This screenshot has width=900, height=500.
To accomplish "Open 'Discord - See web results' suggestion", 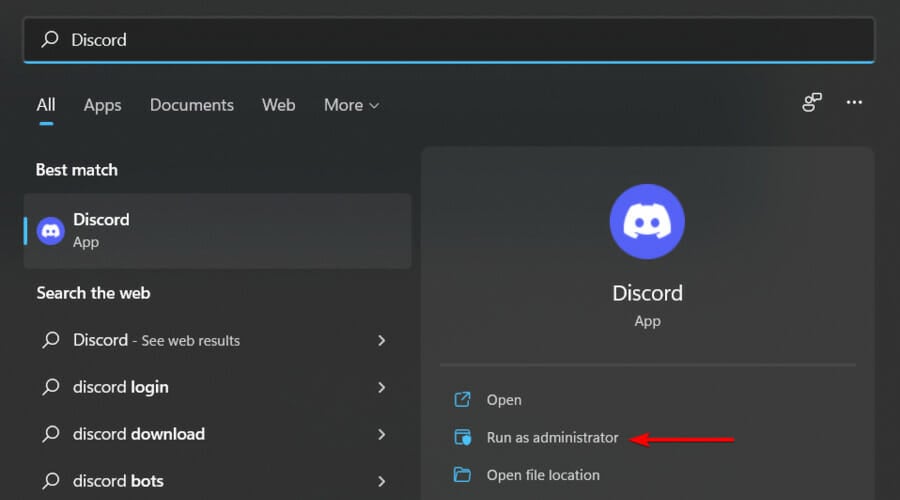I will (218, 340).
